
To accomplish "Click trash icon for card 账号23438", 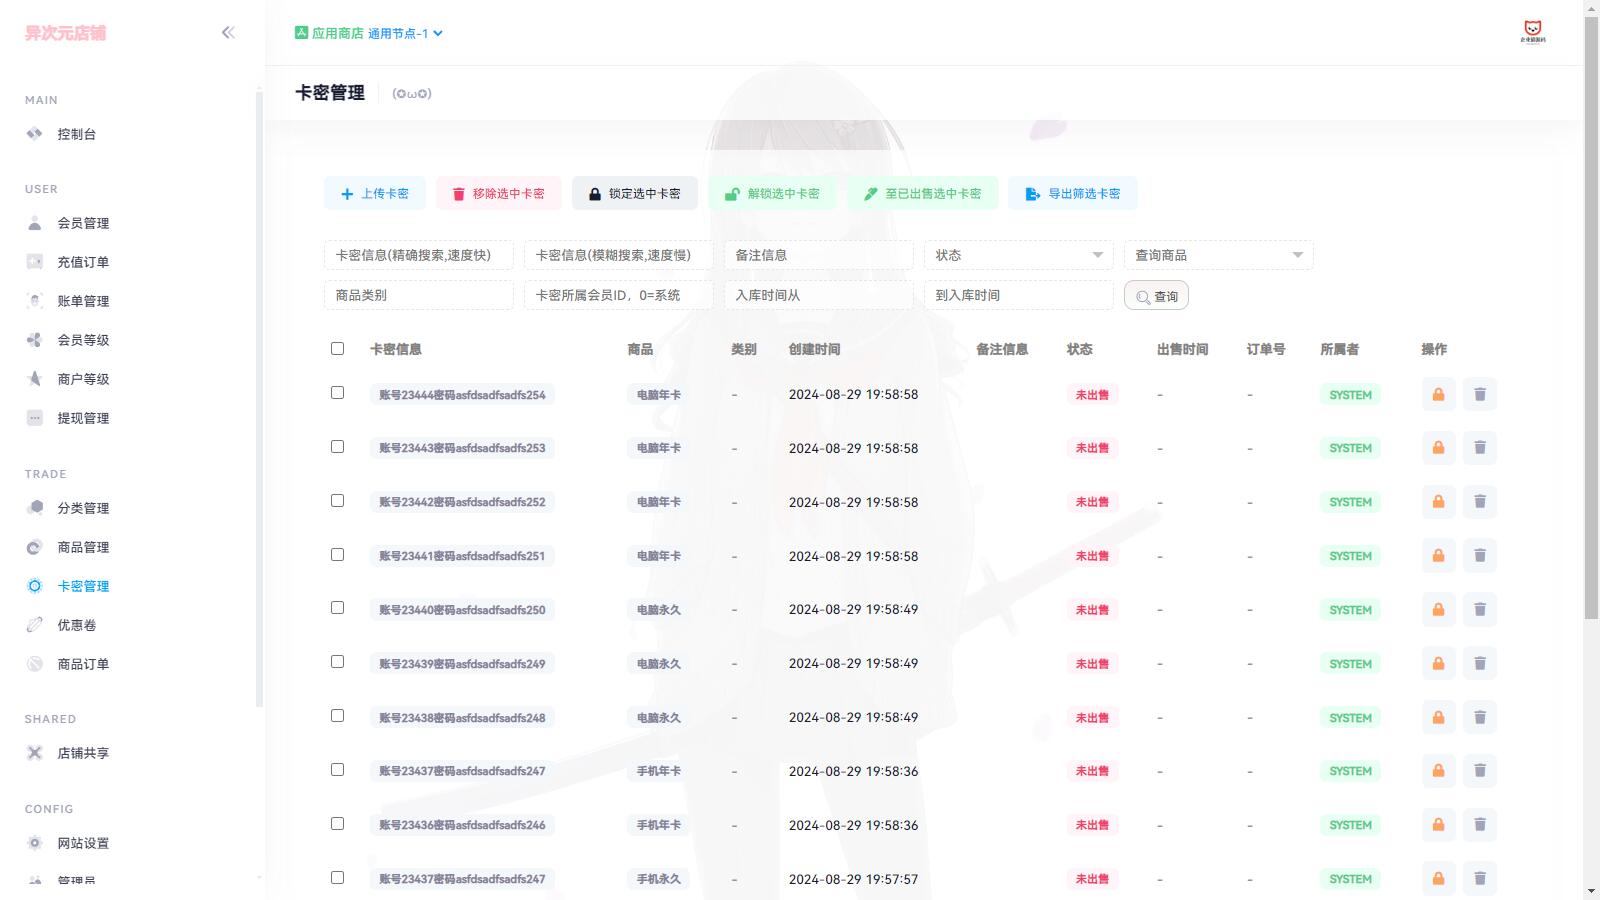I will pos(1480,718).
